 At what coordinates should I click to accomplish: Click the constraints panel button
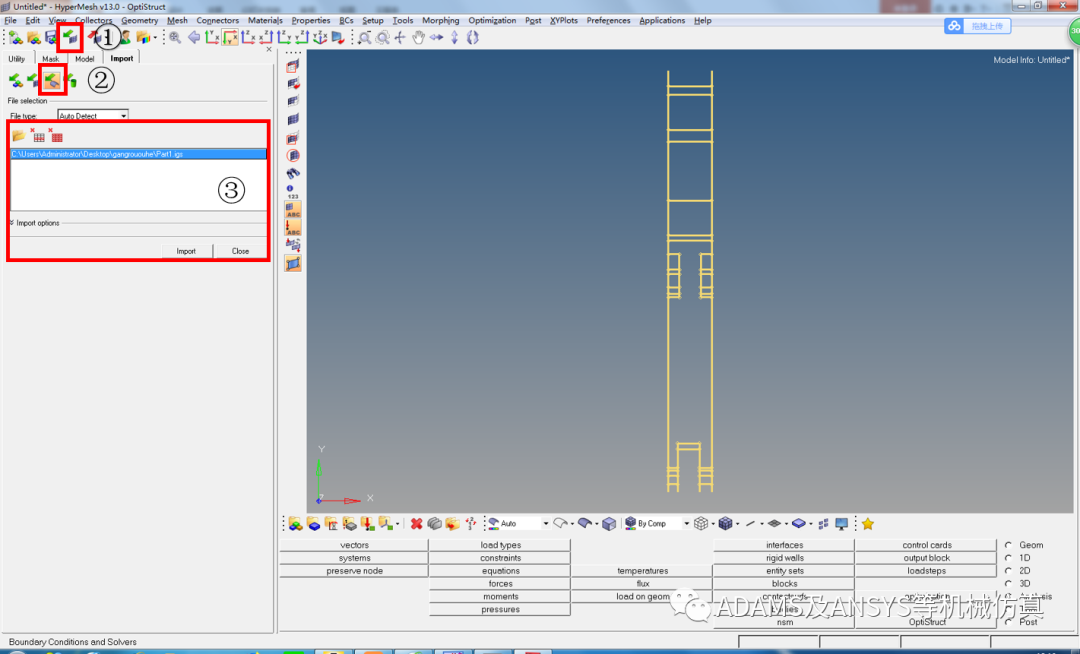click(500, 558)
